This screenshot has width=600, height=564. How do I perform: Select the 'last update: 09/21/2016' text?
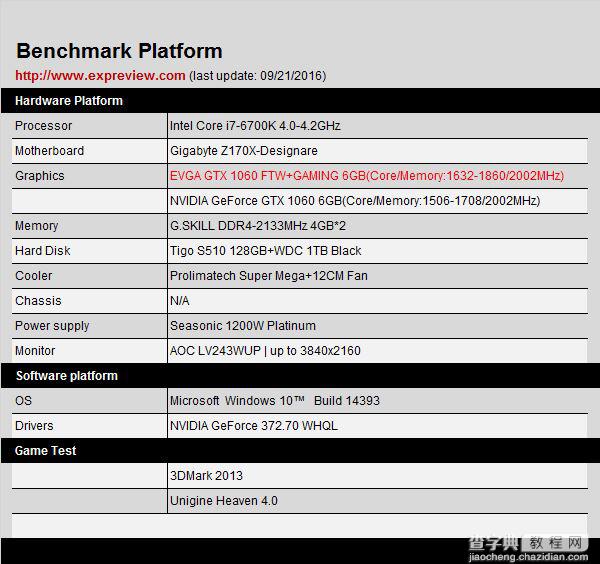[258, 76]
